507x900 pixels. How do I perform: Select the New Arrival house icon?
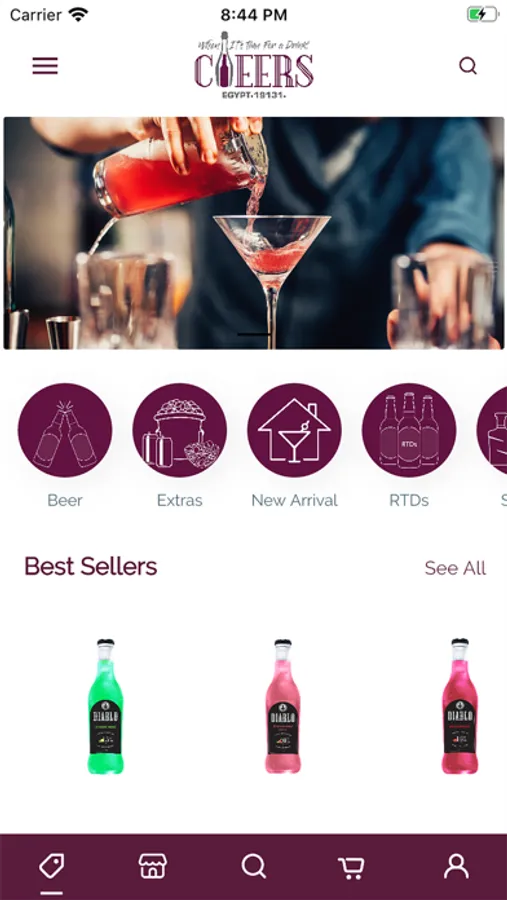click(x=295, y=430)
